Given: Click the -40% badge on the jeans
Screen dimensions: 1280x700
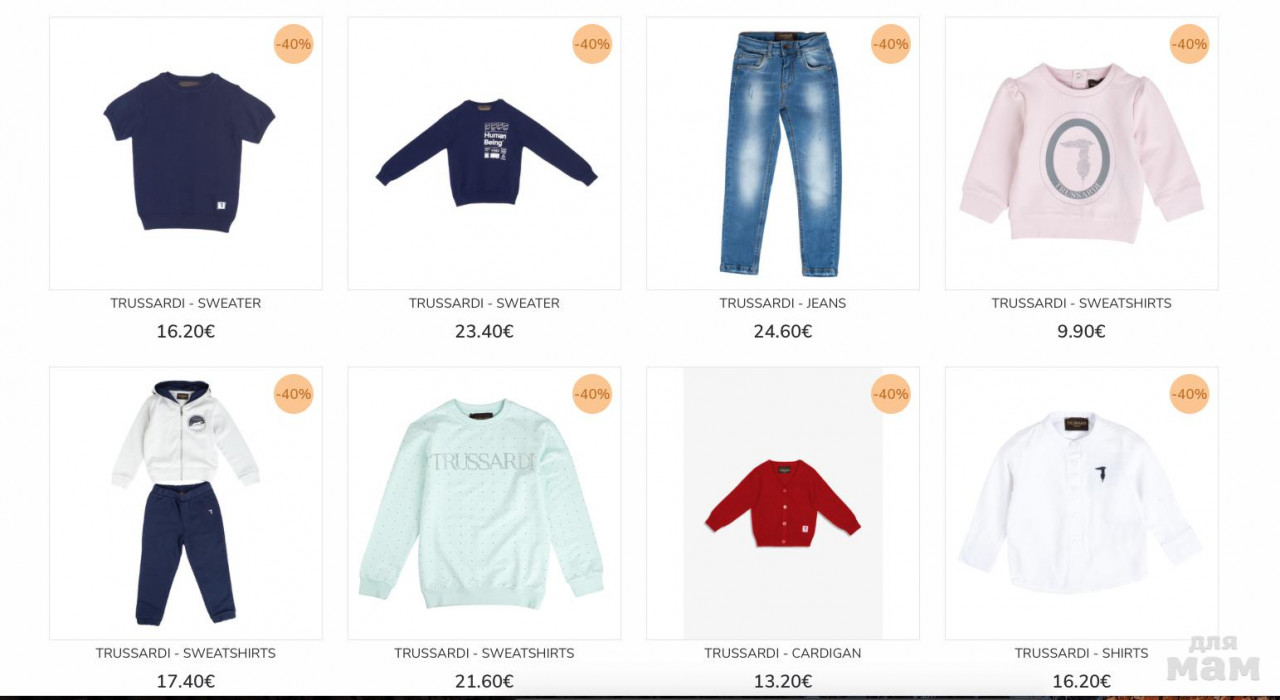Looking at the screenshot, I should coord(890,44).
